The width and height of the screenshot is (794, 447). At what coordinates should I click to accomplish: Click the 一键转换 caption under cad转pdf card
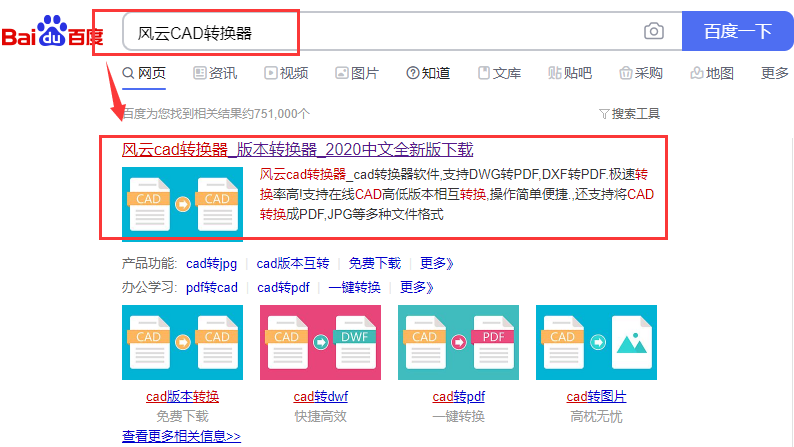(459, 417)
